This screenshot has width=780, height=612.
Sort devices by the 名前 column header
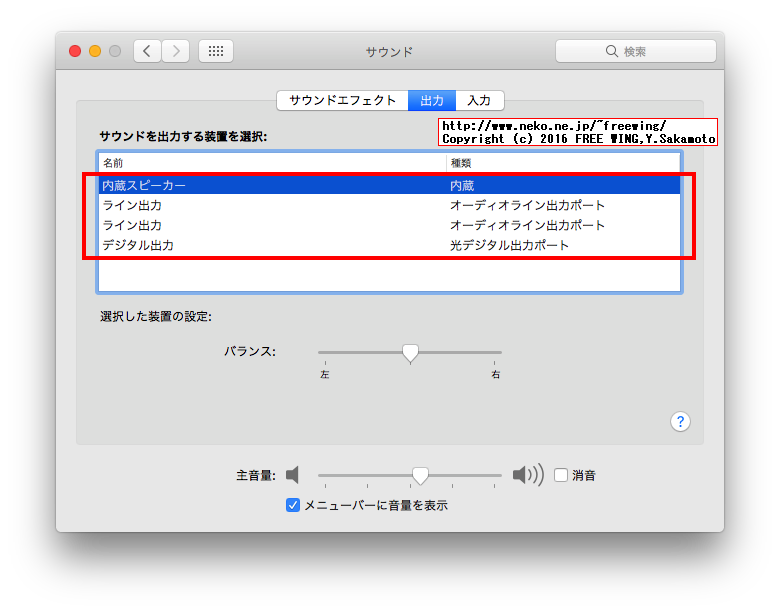tap(270, 162)
